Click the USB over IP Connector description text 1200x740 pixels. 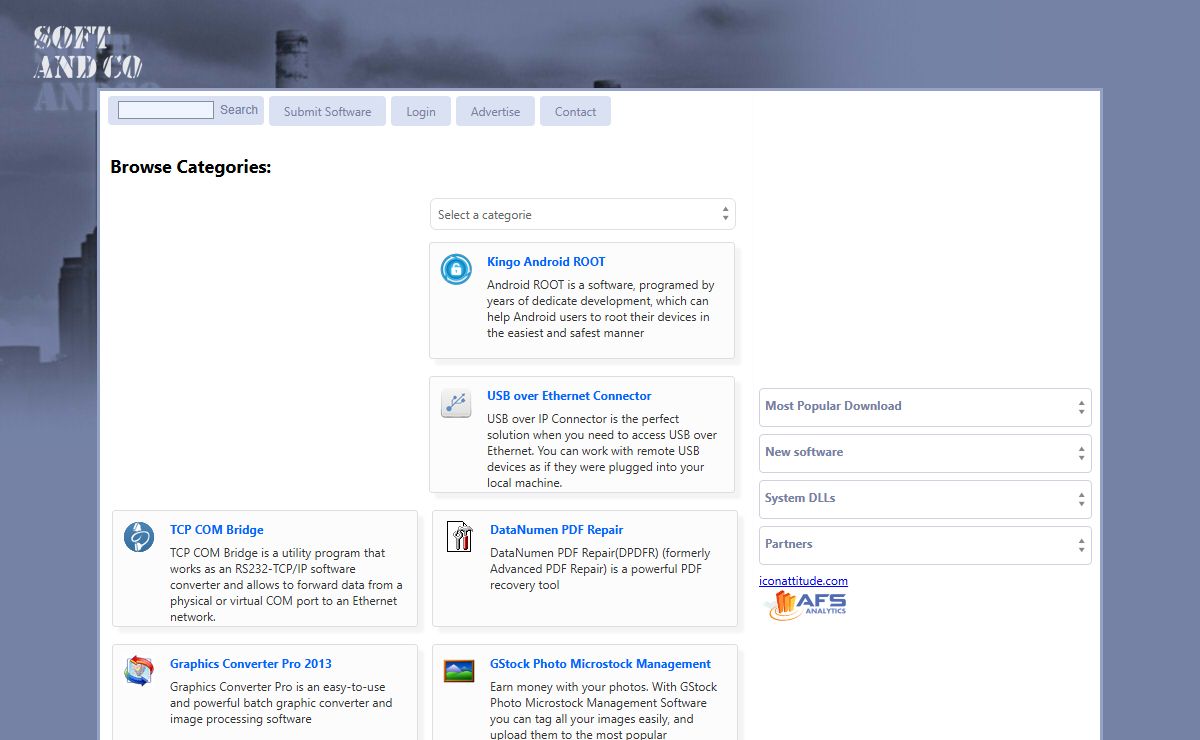pyautogui.click(x=602, y=451)
